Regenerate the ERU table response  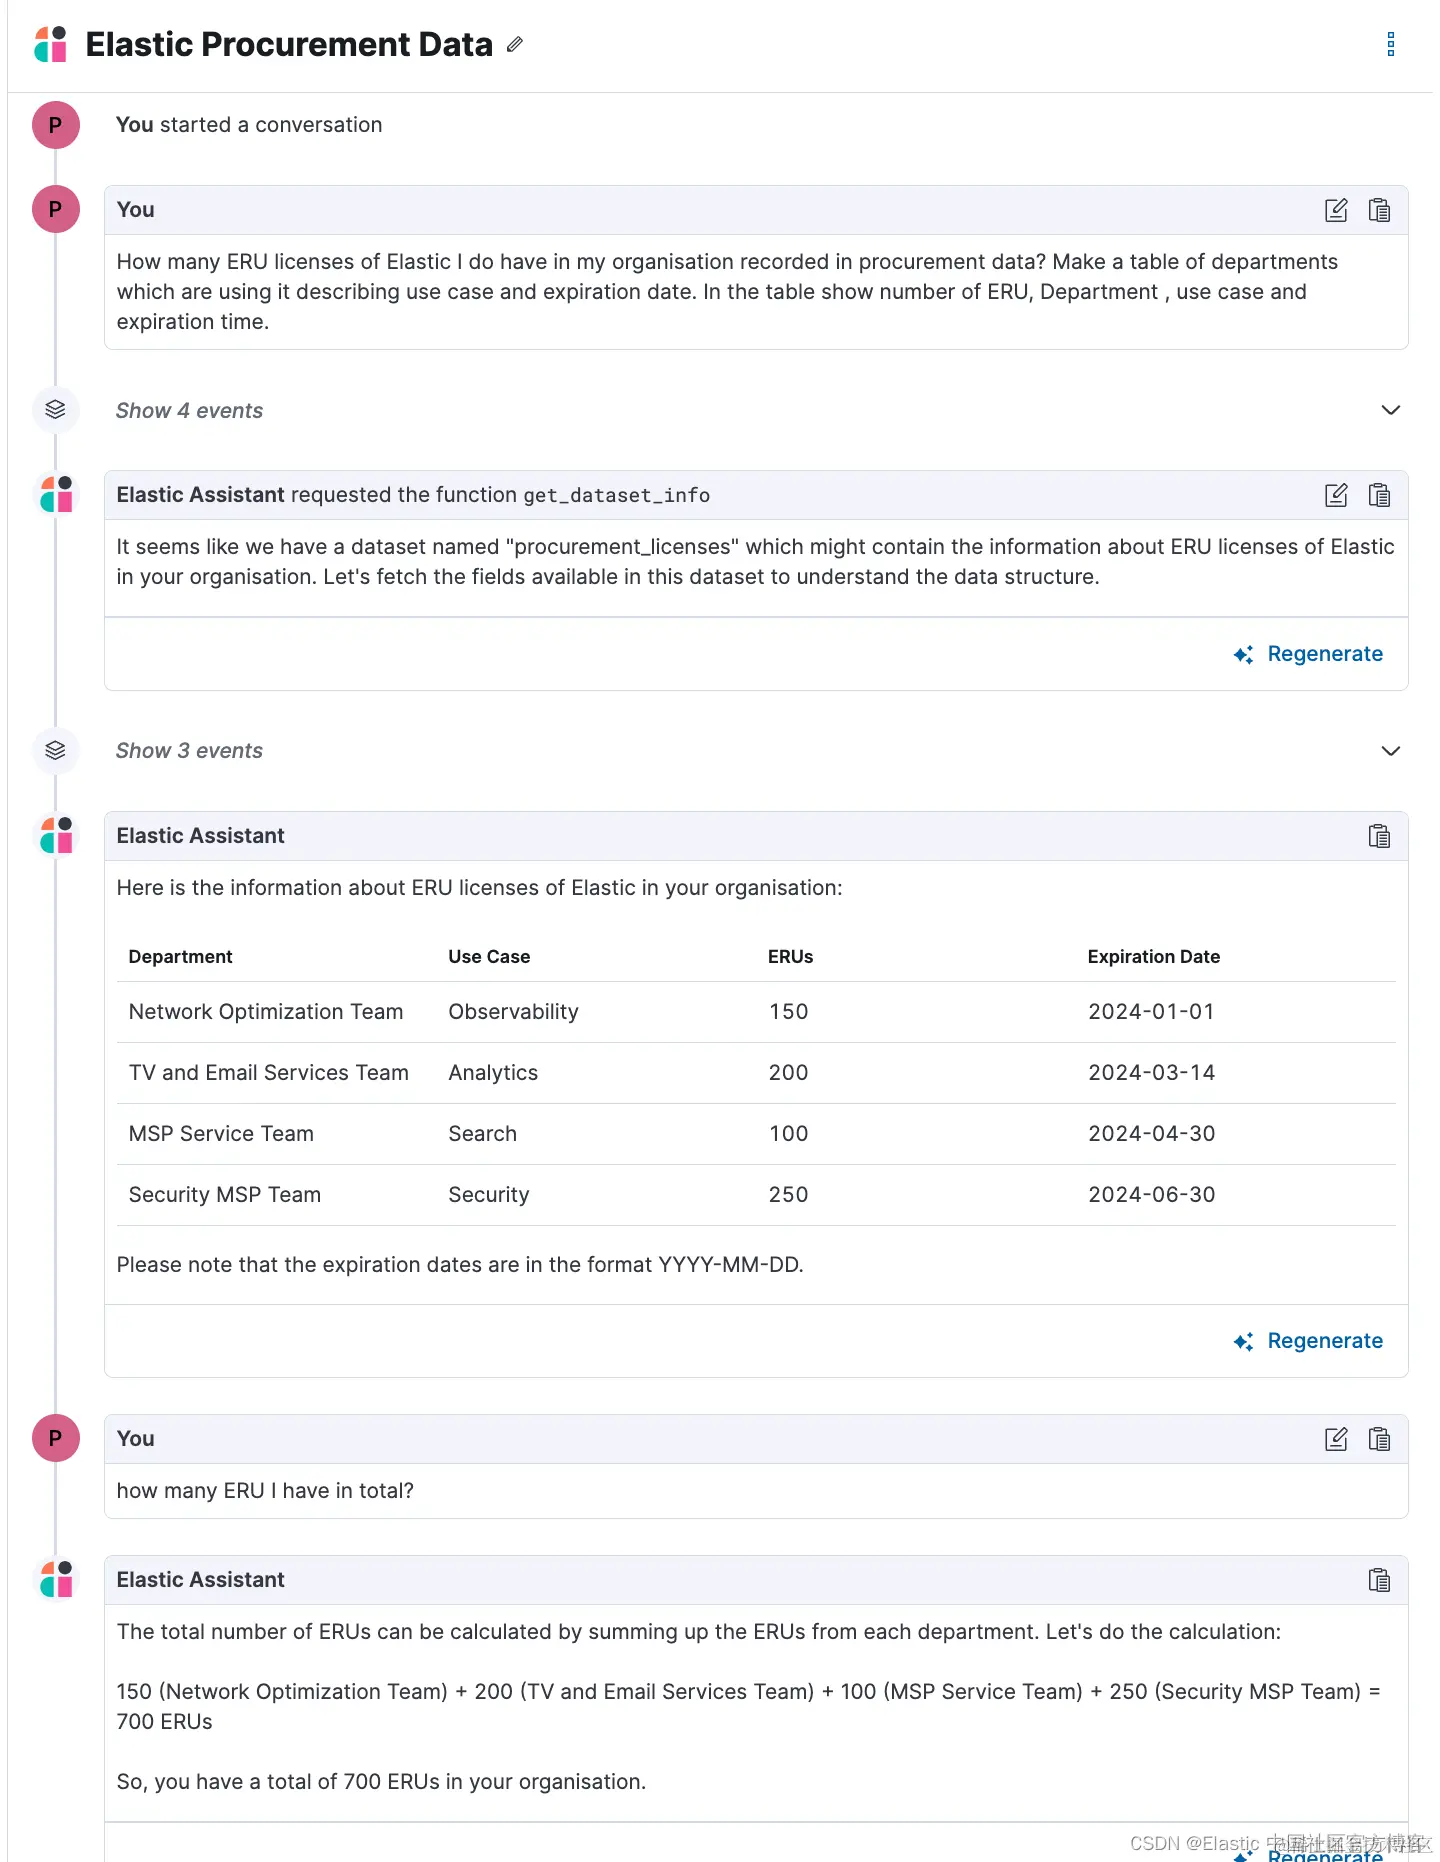coord(1309,1341)
